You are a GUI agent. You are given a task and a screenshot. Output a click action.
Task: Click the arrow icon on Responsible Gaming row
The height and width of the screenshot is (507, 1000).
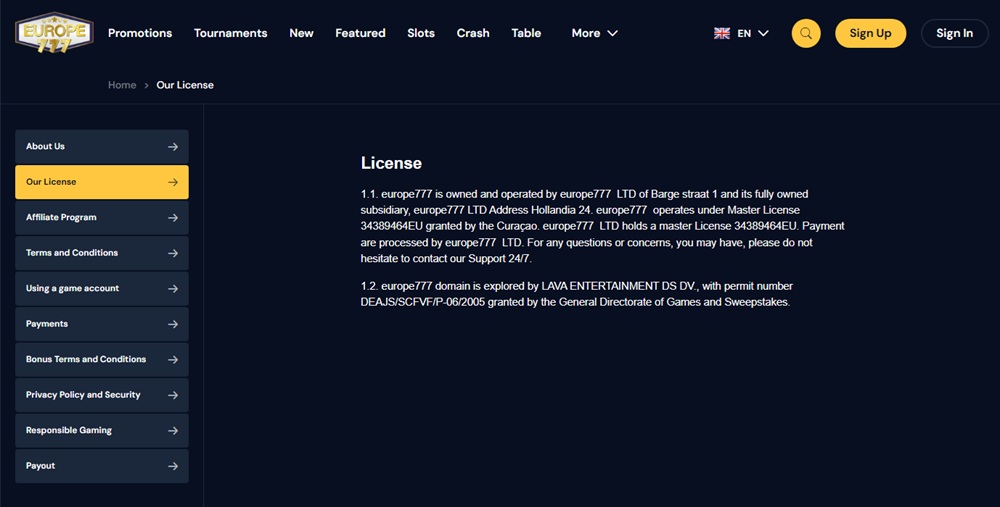pyautogui.click(x=173, y=431)
